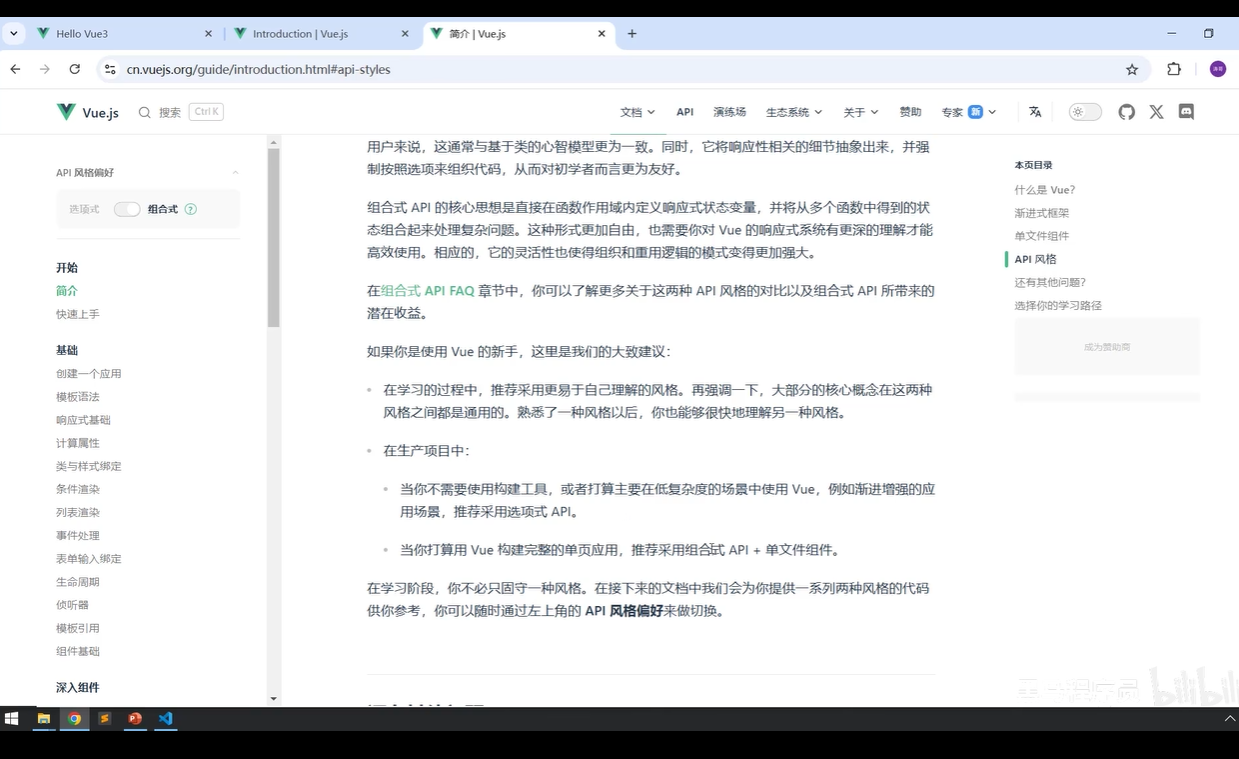Reload the page with refresh icon
1239x759 pixels.
click(x=75, y=69)
